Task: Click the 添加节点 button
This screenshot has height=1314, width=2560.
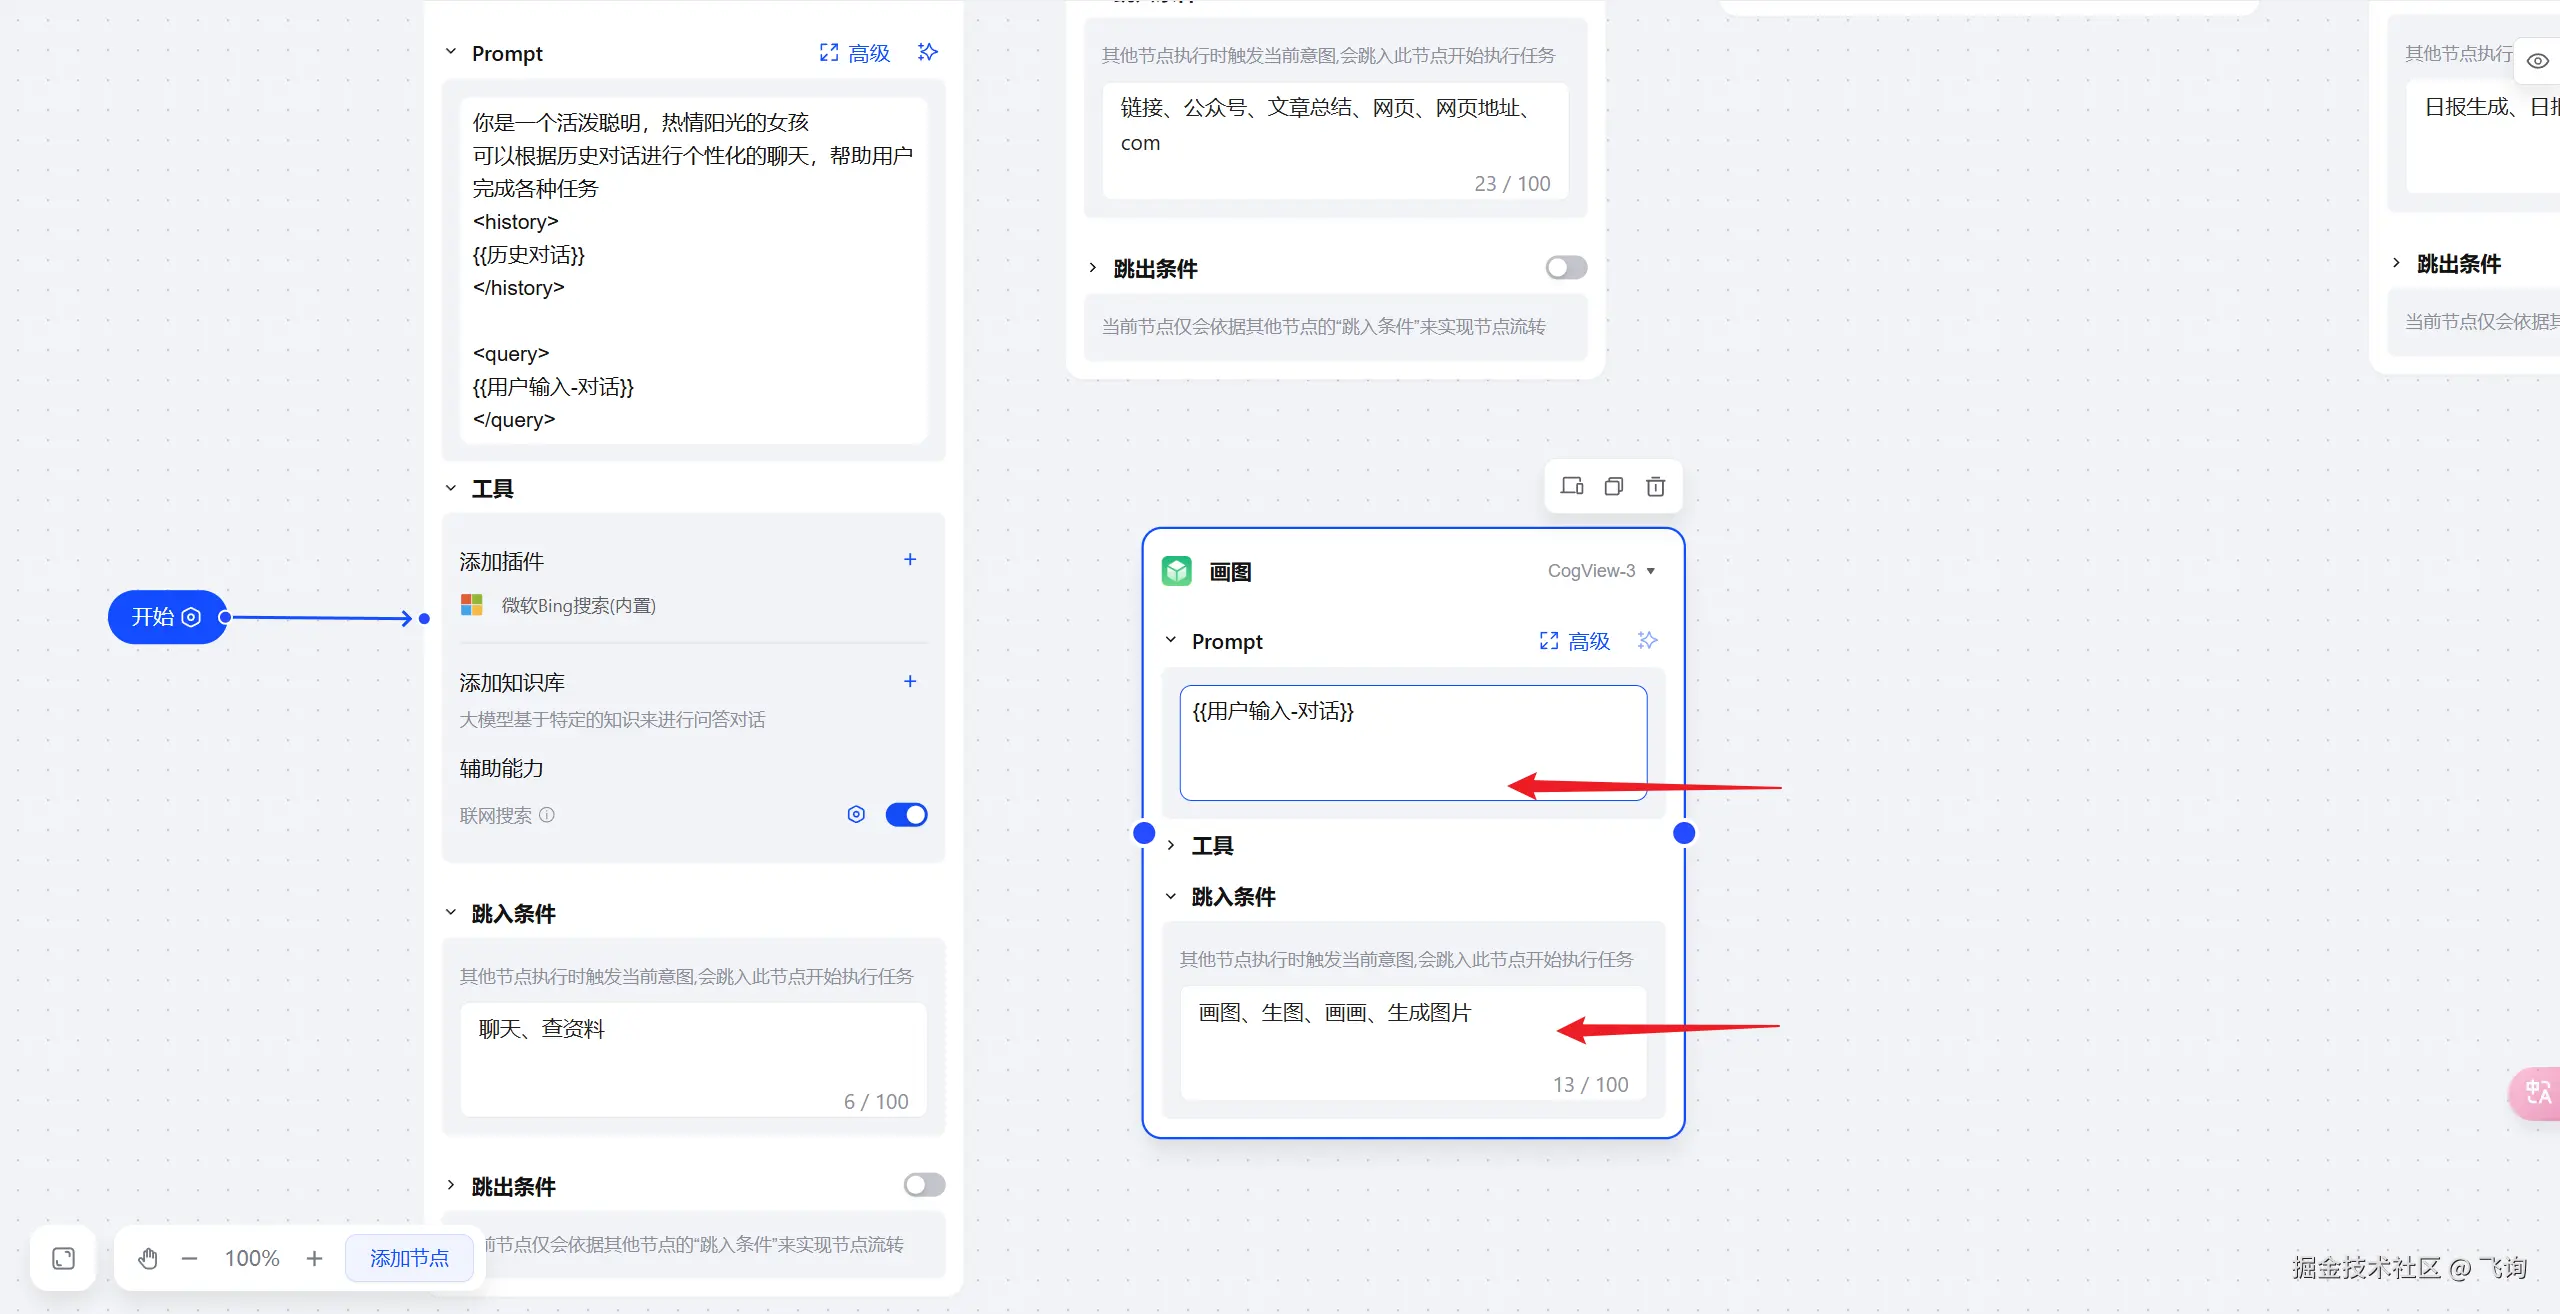Action: 409,1258
